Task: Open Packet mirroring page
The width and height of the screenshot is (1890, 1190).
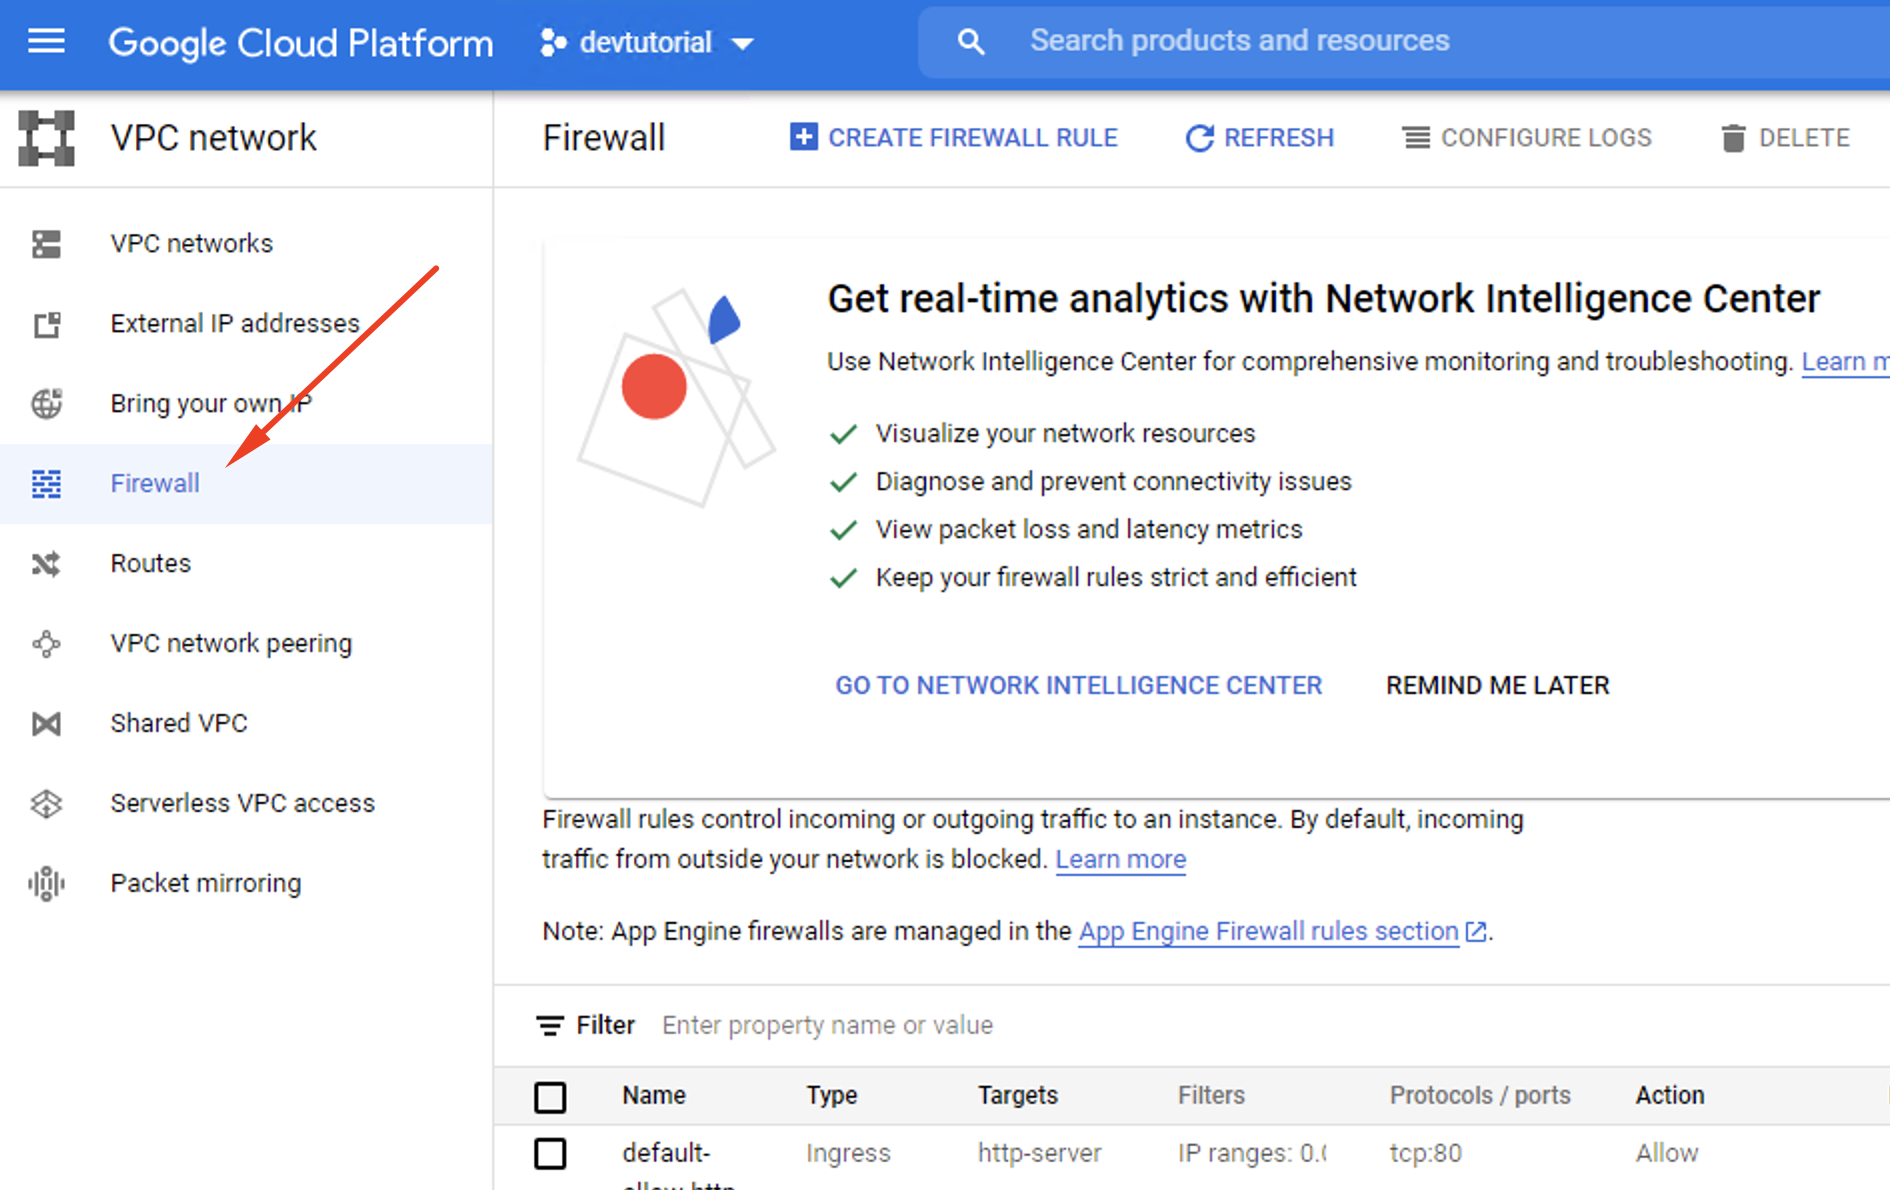Action: click(205, 883)
